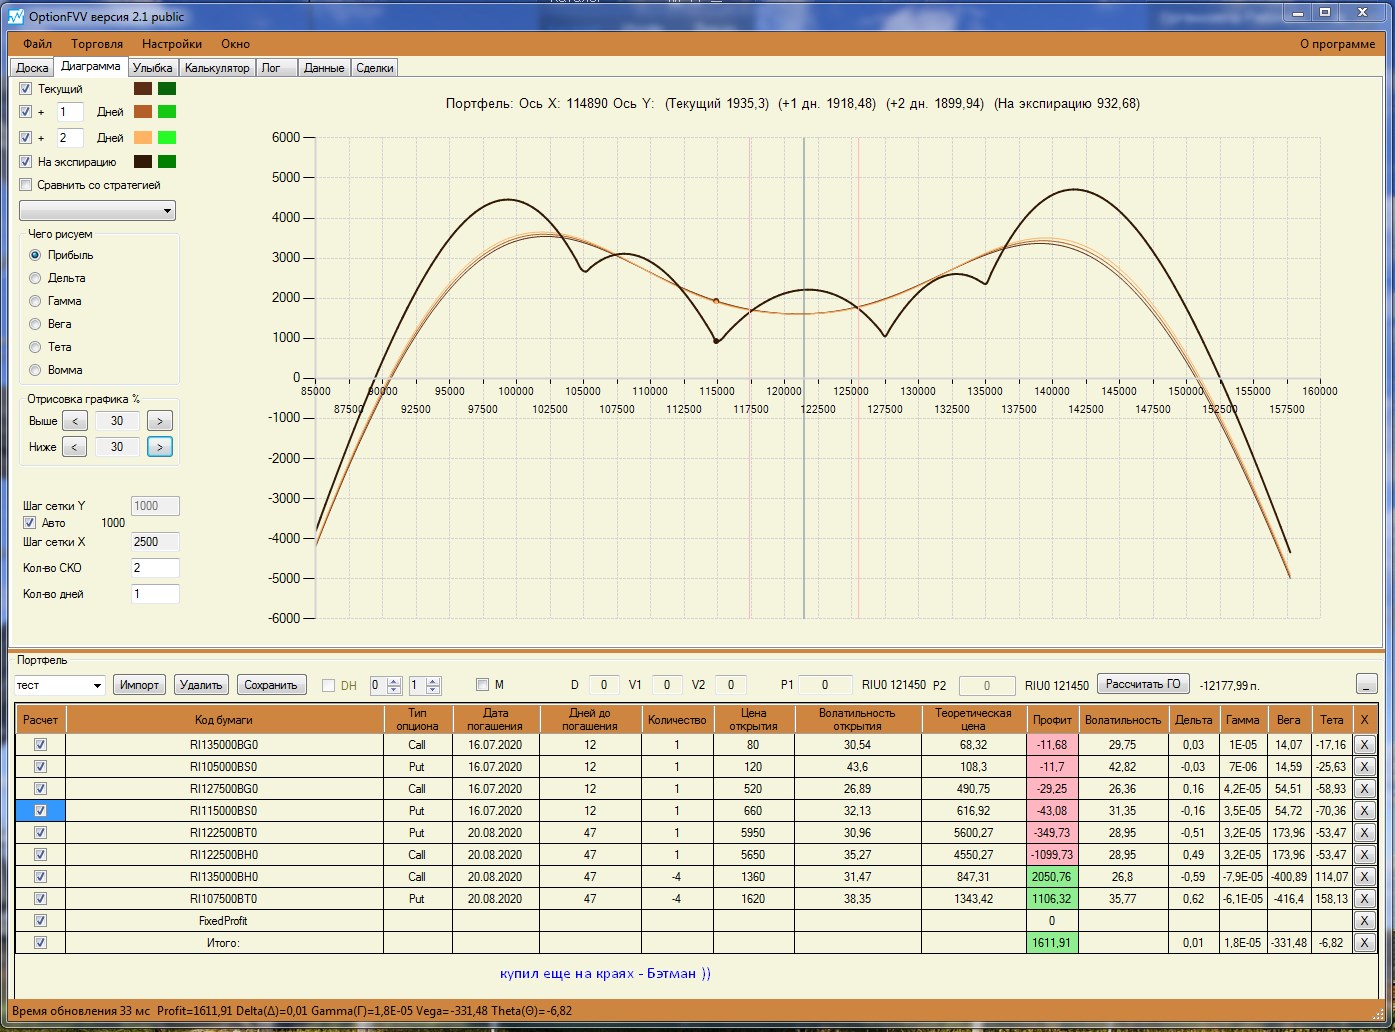
Task: Remove the Итого row via X button
Action: (x=1364, y=943)
